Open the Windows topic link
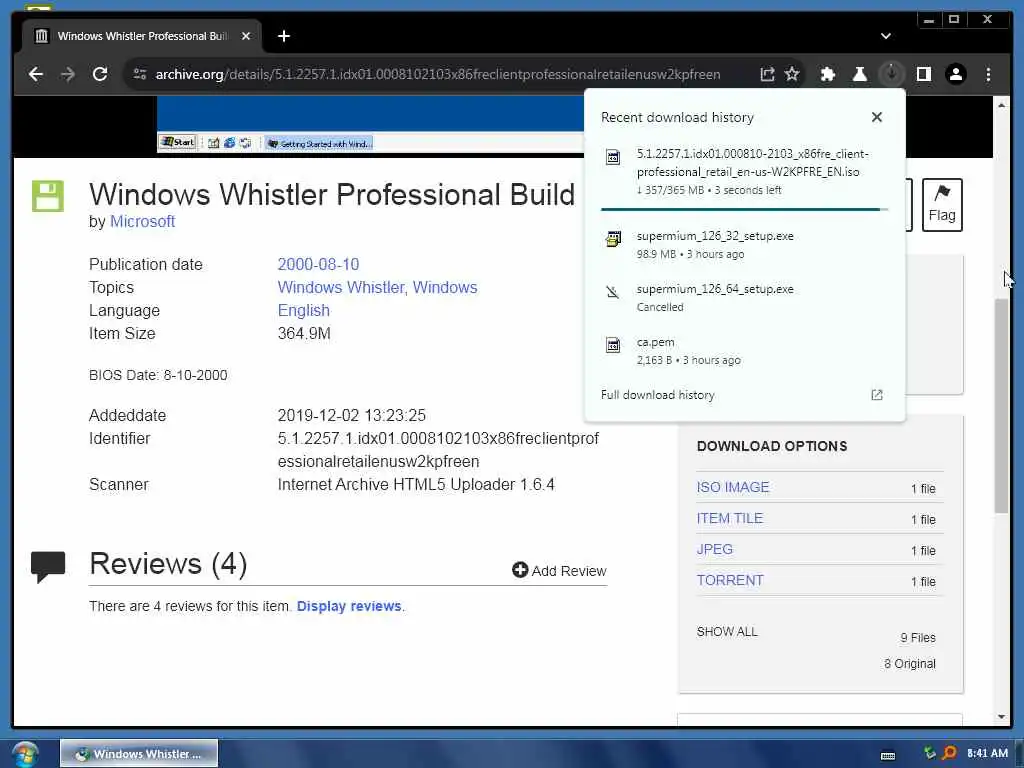This screenshot has height=768, width=1024. click(x=445, y=287)
